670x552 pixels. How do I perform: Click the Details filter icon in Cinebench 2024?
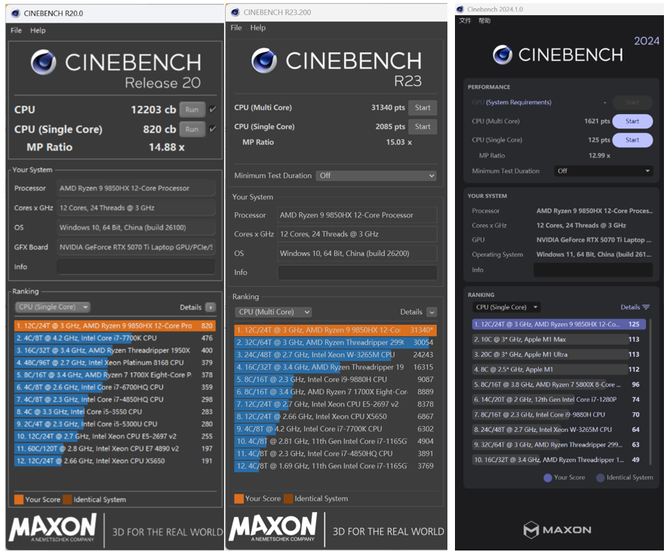coord(645,307)
